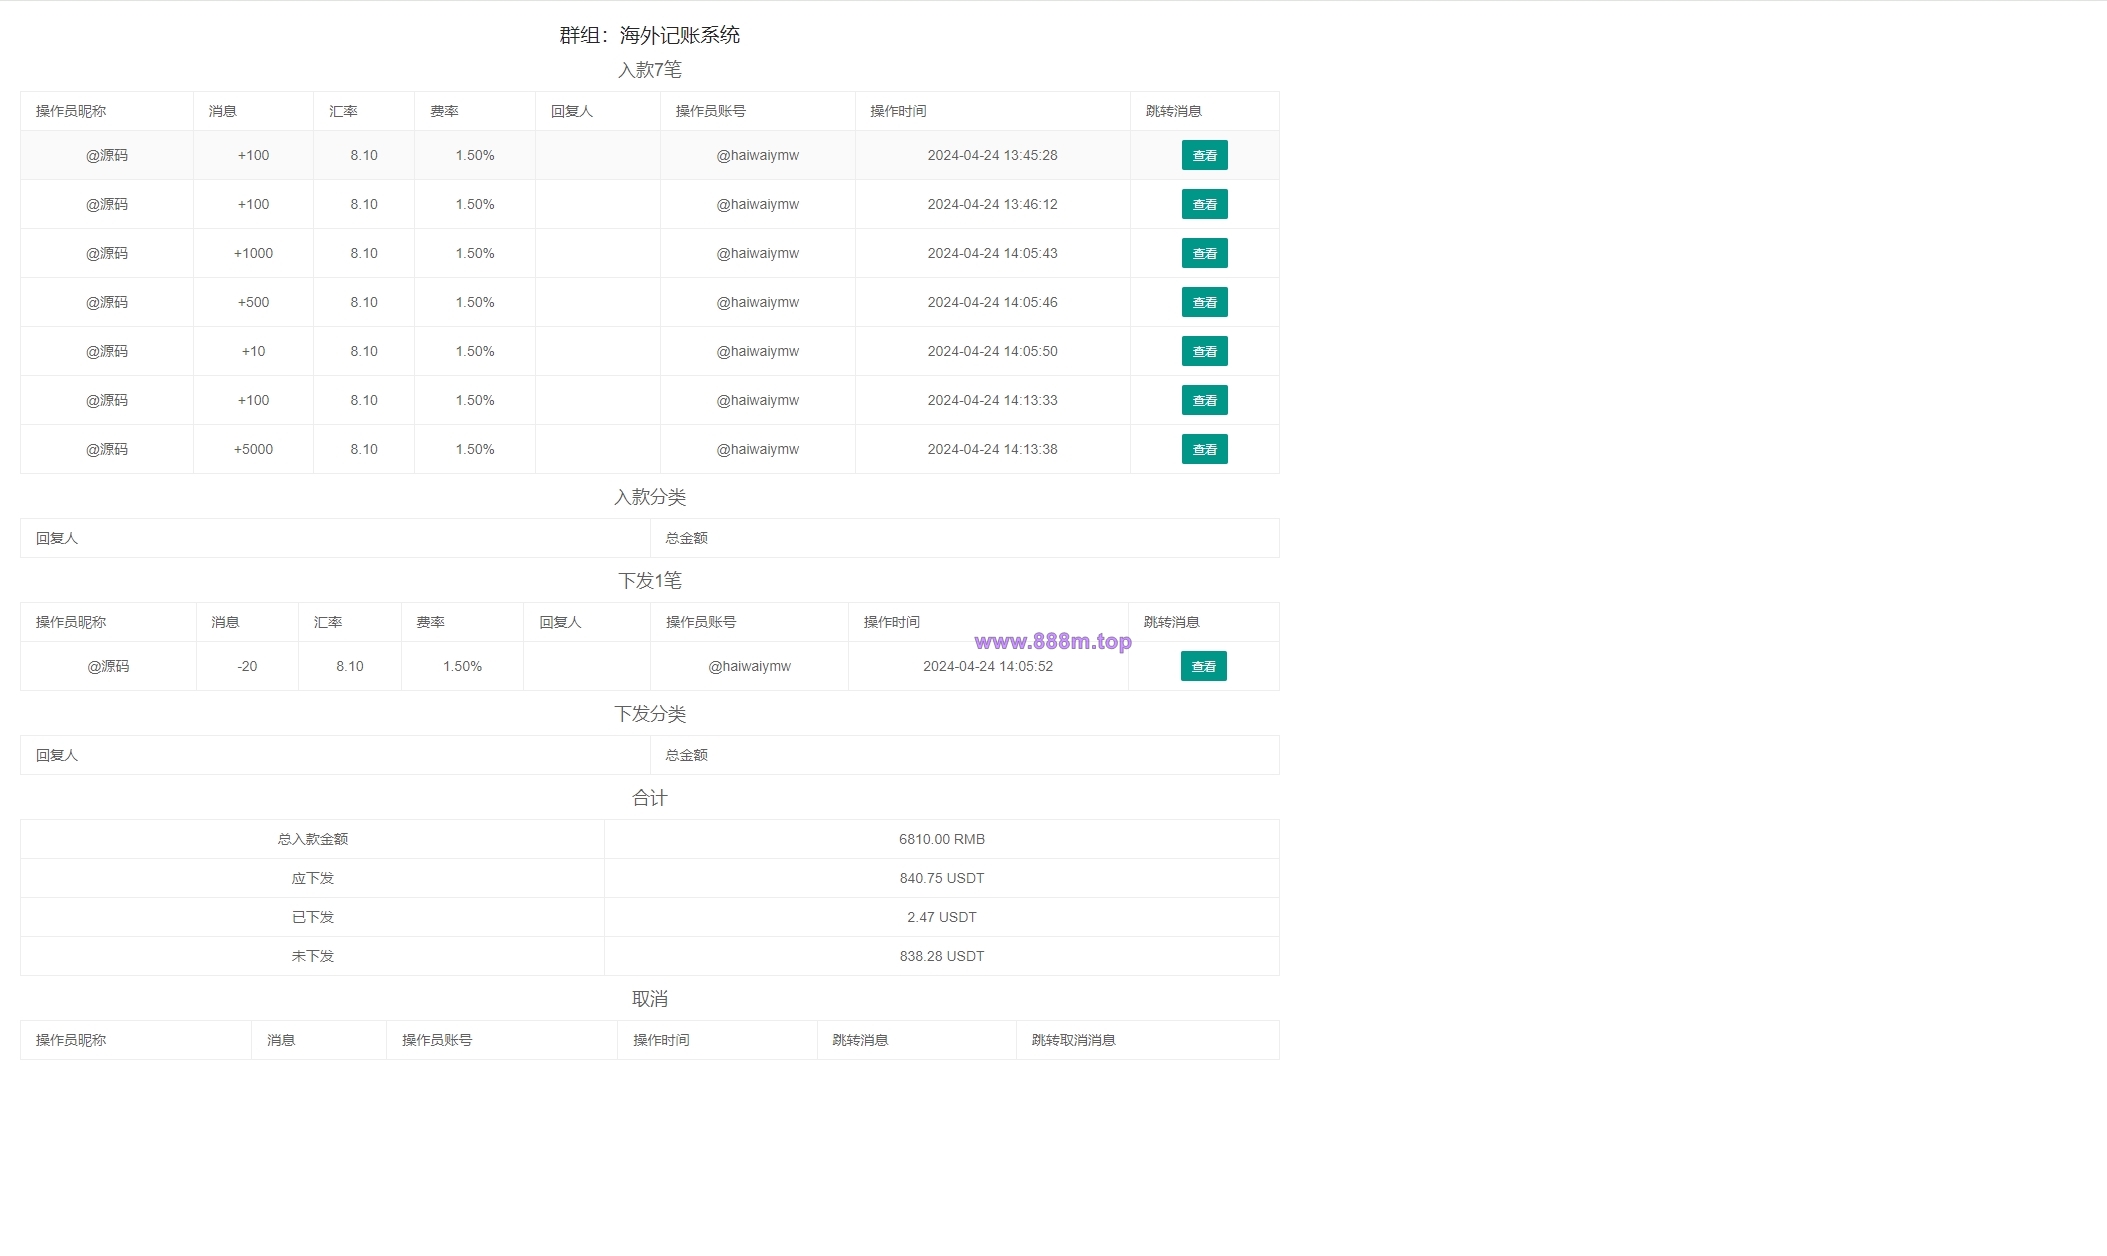Click 总金额 header under 下发分类
Screen dimensions: 2107x1256
(x=687, y=755)
